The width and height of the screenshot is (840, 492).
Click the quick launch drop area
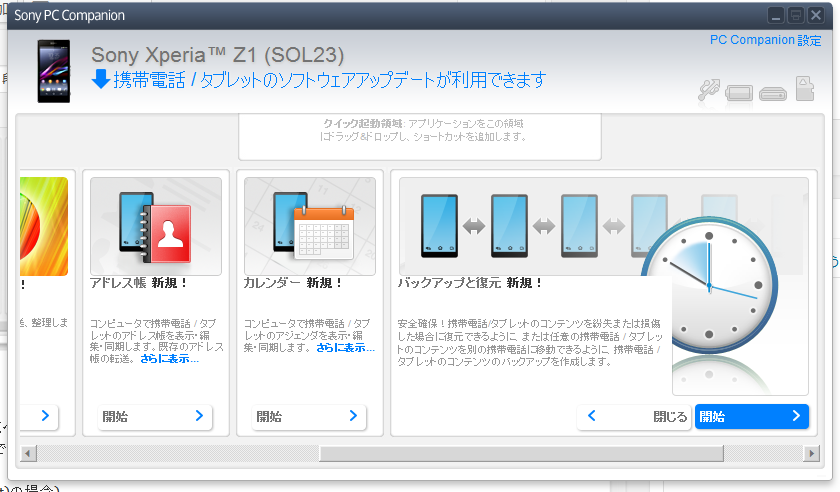(x=419, y=137)
